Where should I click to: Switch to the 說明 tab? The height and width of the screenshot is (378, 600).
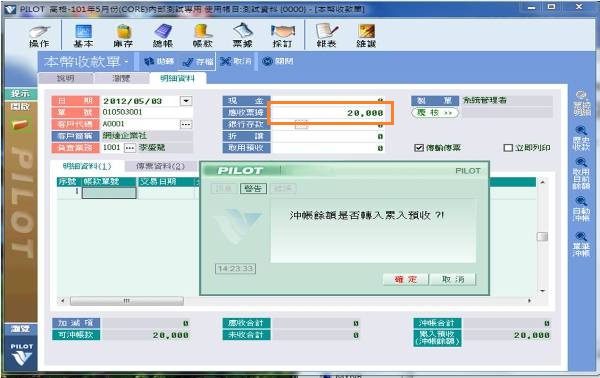[65, 78]
